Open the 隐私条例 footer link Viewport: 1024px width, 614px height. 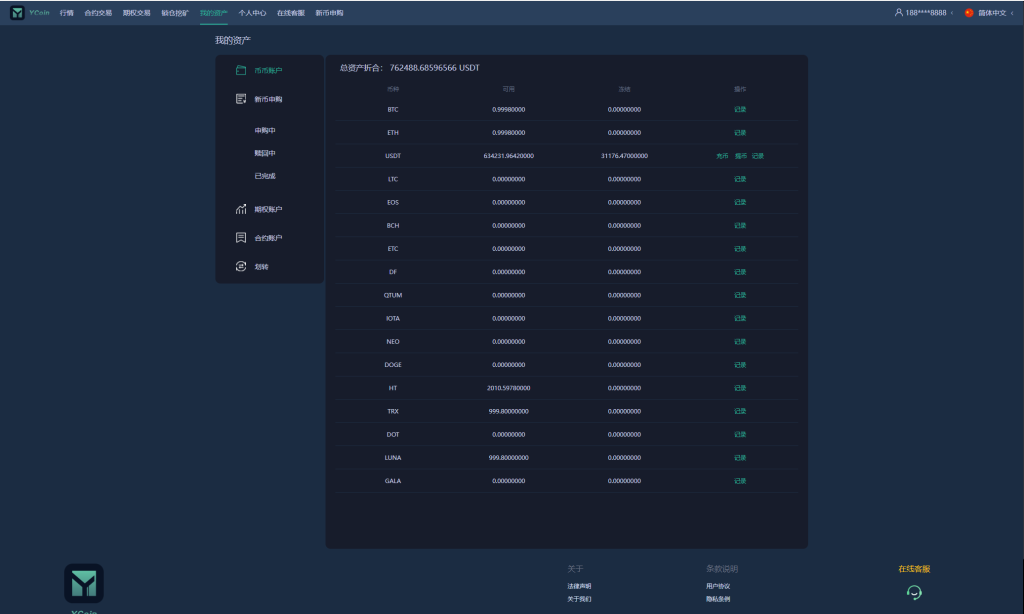click(718, 599)
